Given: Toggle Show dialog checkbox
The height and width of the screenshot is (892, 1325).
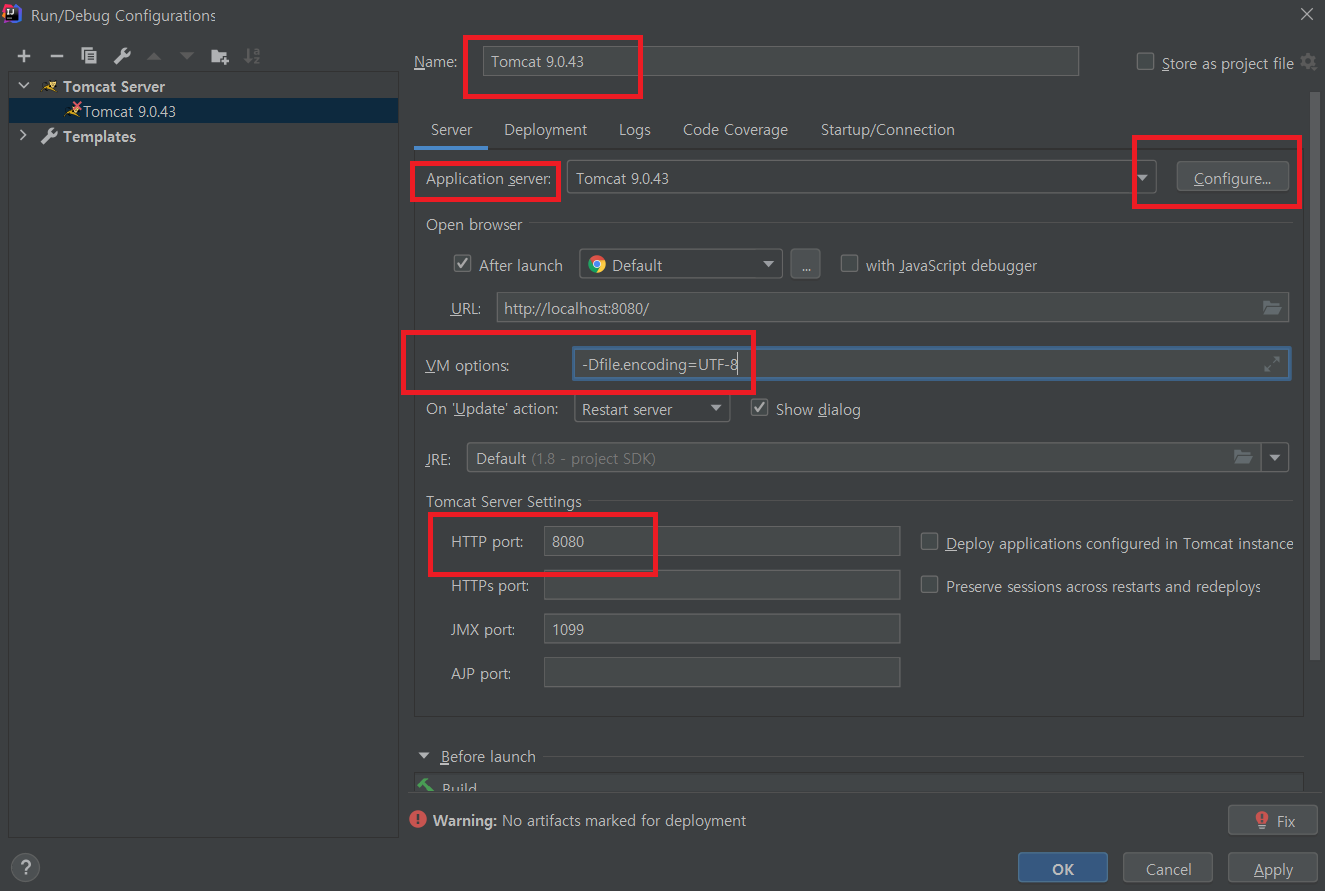Looking at the screenshot, I should point(759,408).
